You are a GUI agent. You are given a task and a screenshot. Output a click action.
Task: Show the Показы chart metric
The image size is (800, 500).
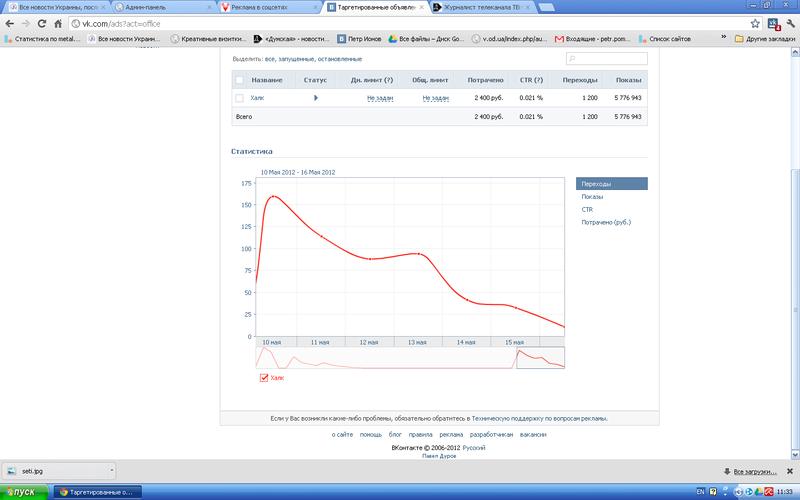[592, 196]
